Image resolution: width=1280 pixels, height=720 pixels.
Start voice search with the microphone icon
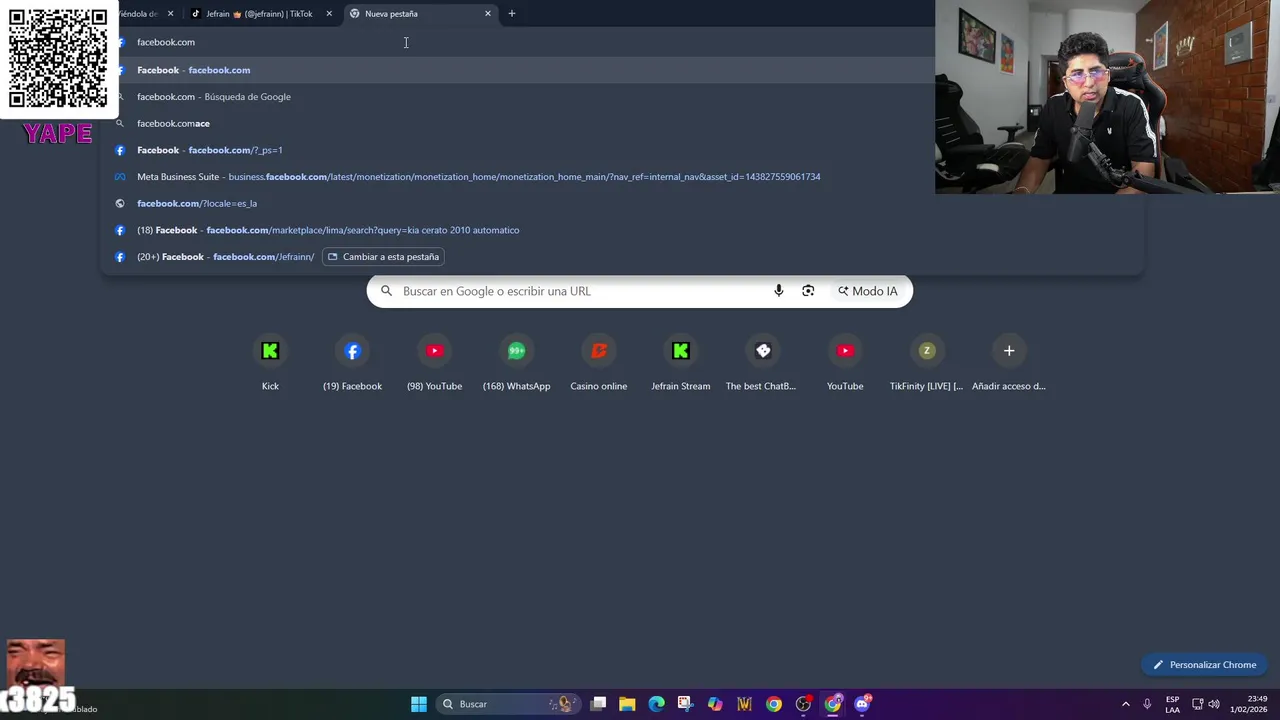coord(778,291)
